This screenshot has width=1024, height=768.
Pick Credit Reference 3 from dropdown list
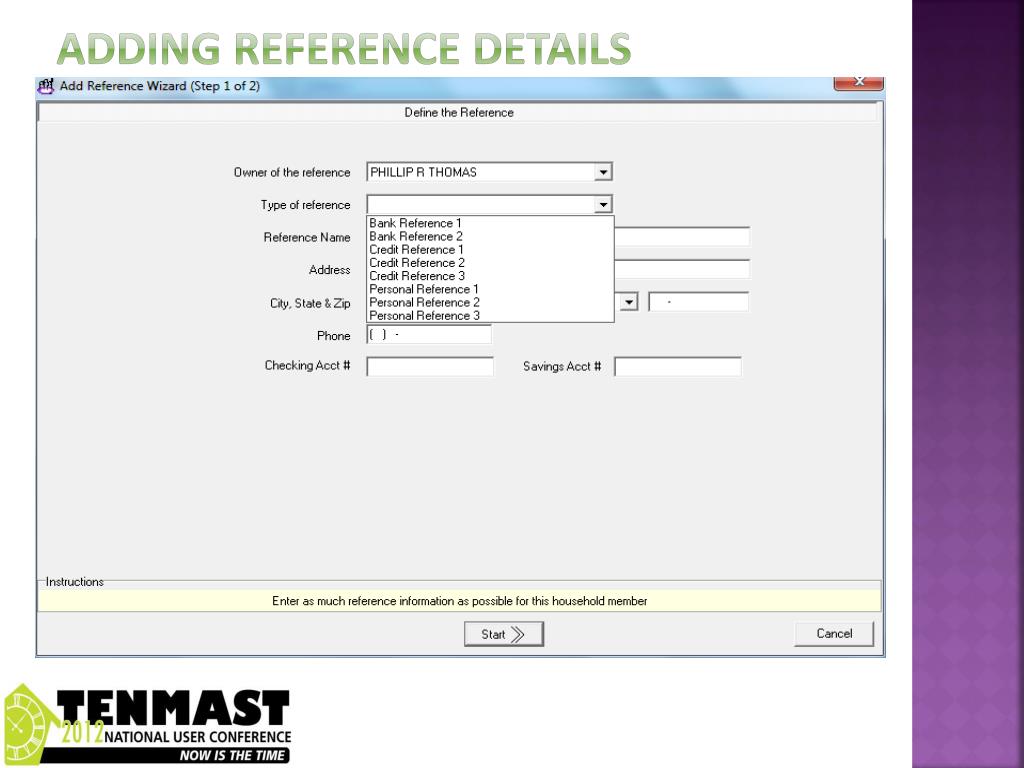coord(417,276)
